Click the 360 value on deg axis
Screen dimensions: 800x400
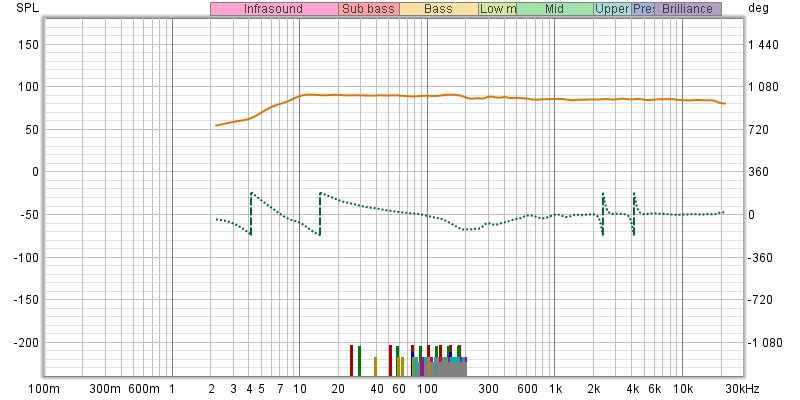tap(758, 172)
